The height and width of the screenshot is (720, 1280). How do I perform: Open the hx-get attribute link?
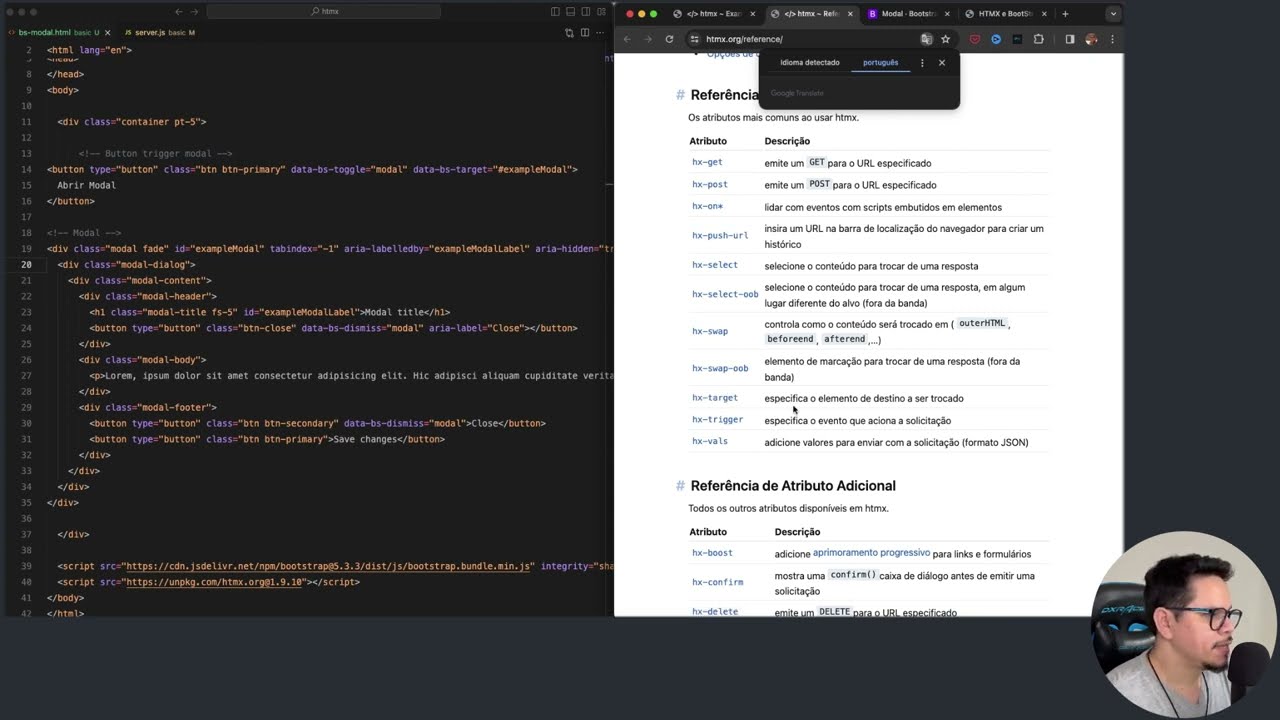coord(707,162)
